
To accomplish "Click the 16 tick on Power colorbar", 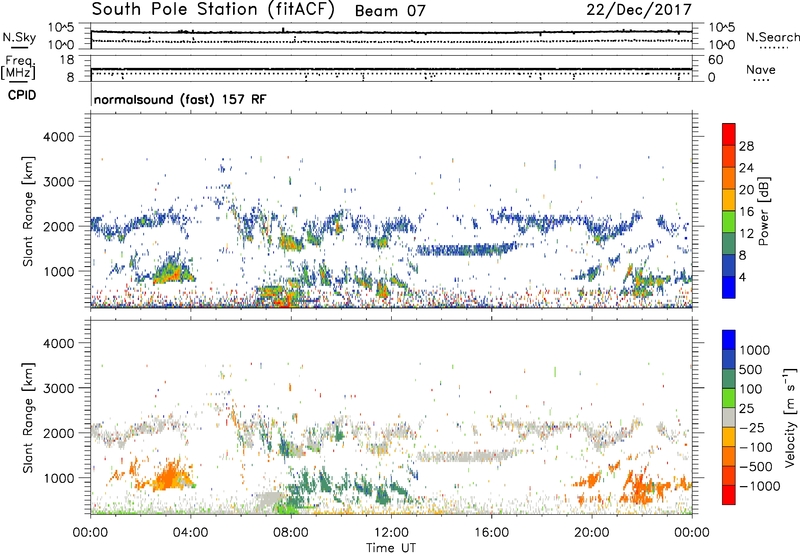I will tap(746, 212).
